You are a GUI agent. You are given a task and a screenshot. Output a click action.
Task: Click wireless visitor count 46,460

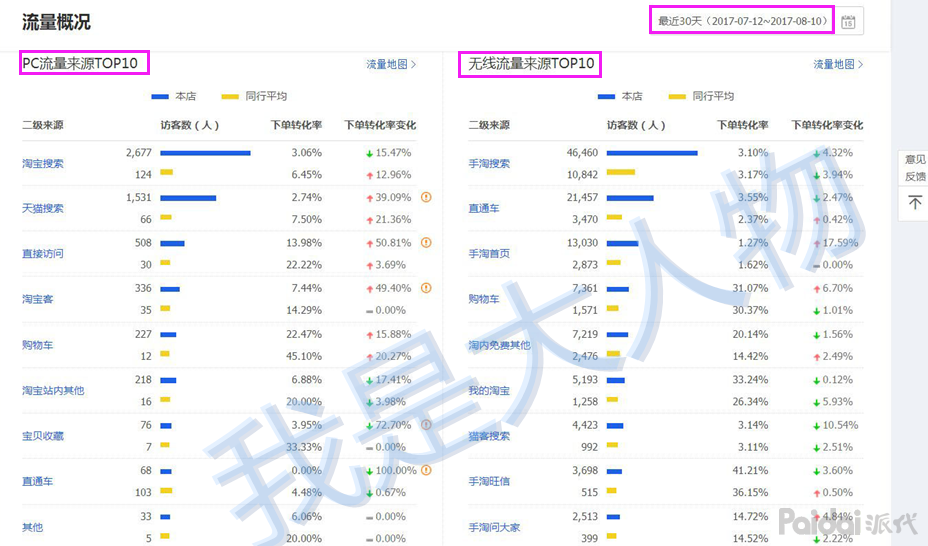[582, 153]
